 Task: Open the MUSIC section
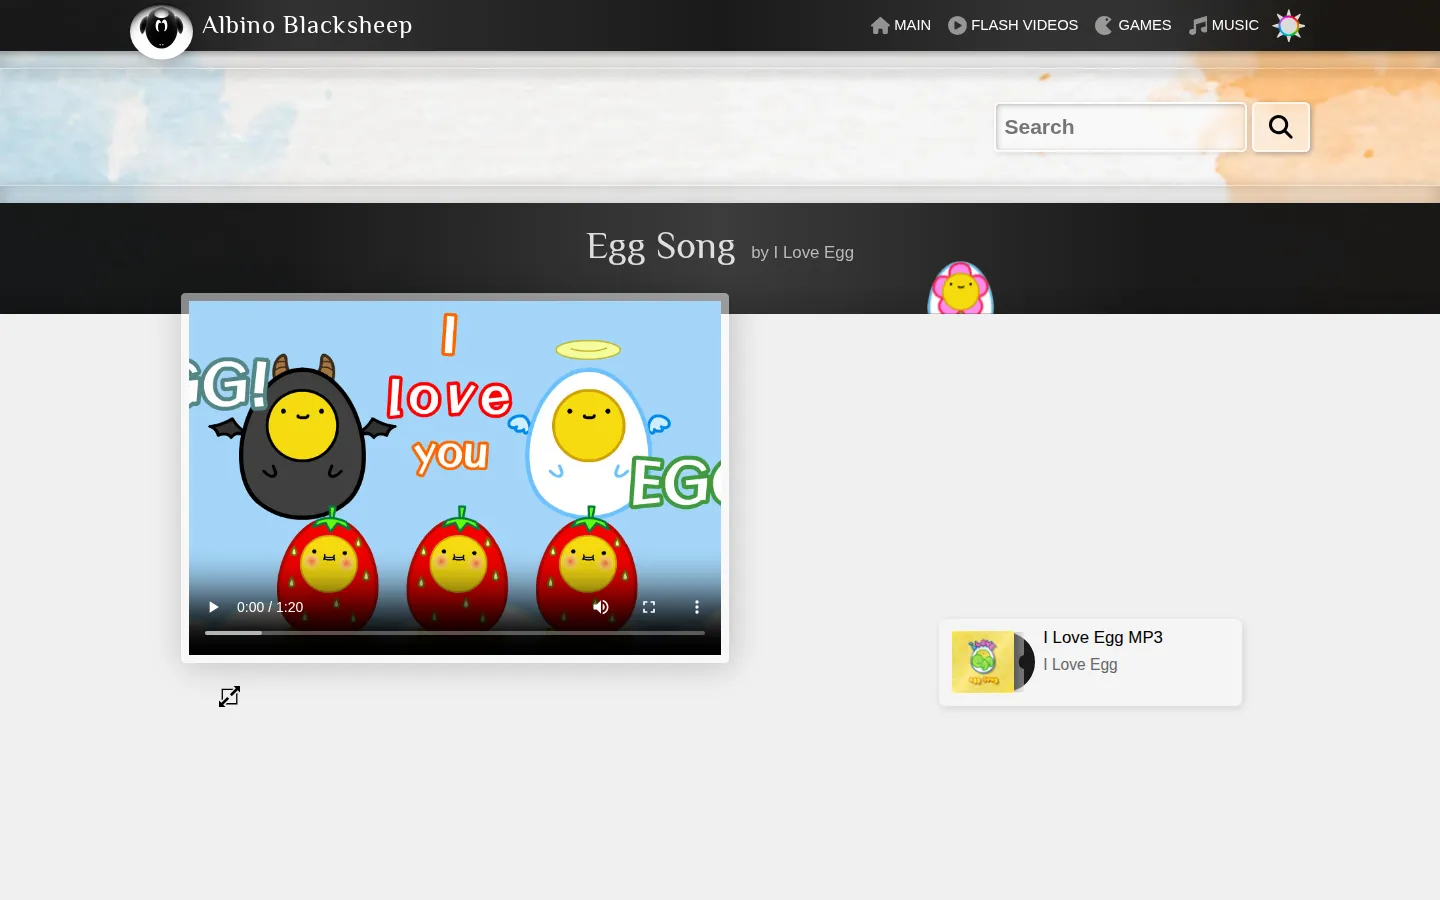(x=1224, y=25)
